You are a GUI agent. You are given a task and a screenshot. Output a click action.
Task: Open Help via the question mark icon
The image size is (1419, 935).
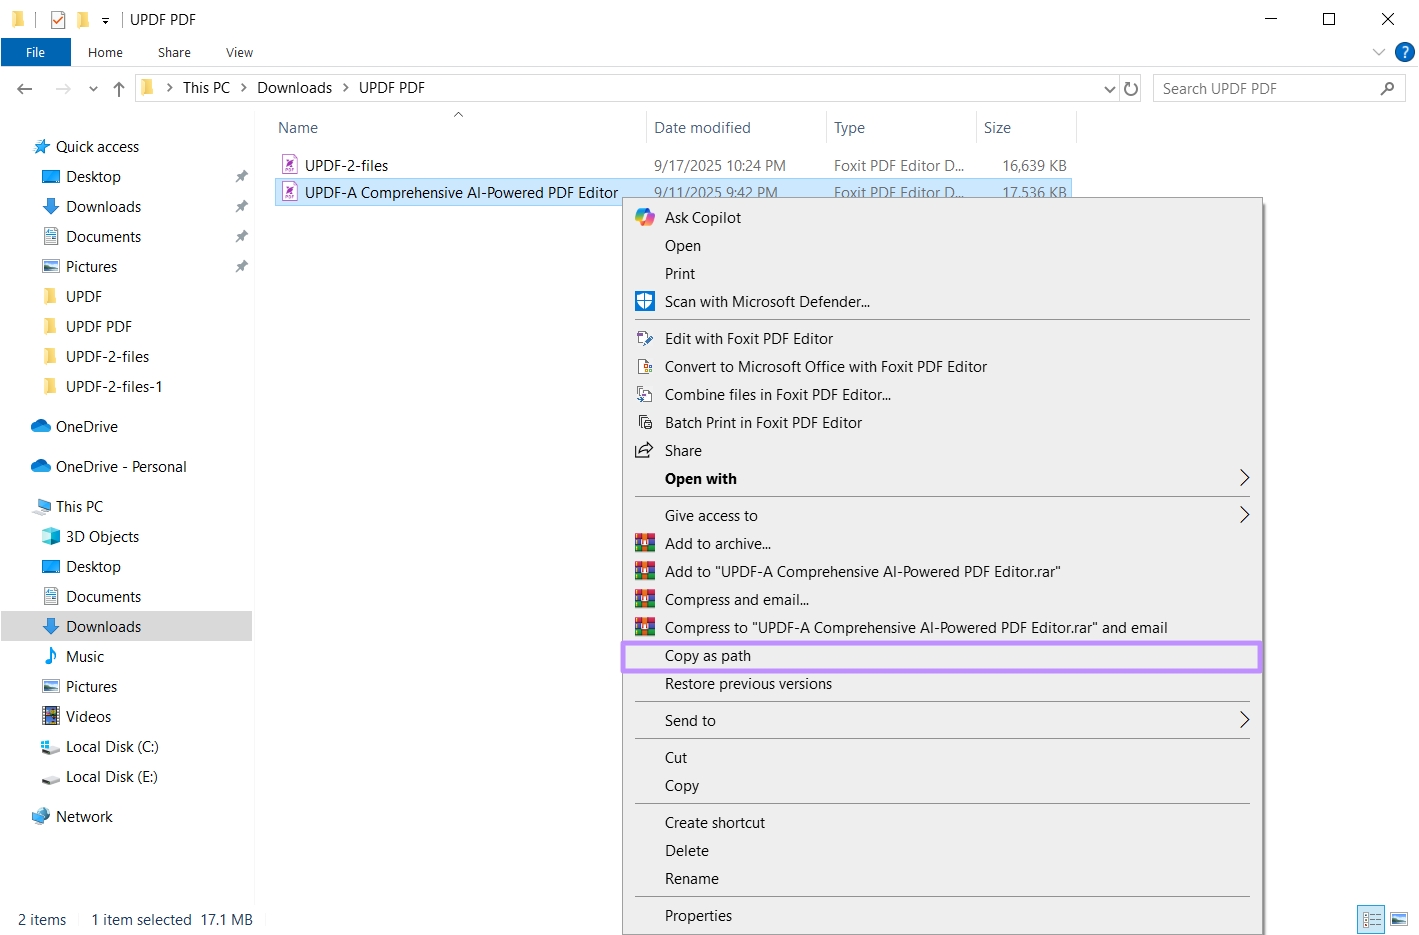(x=1404, y=52)
